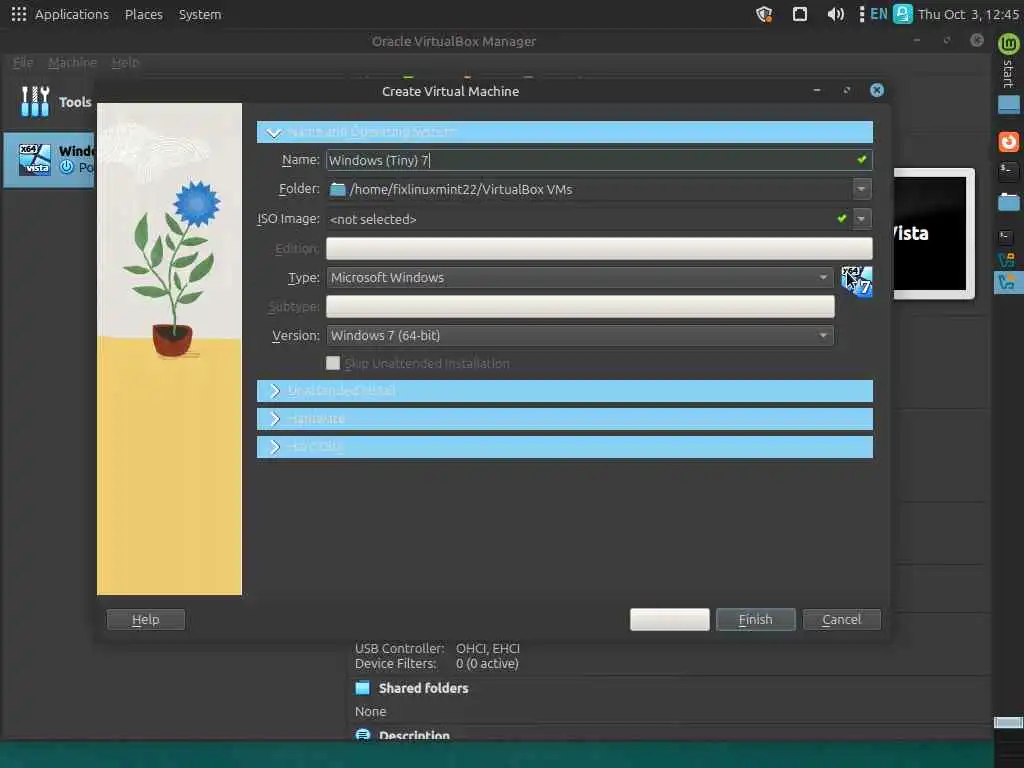
Task: Toggle Skip Unattended Installation checkbox
Action: [333, 363]
